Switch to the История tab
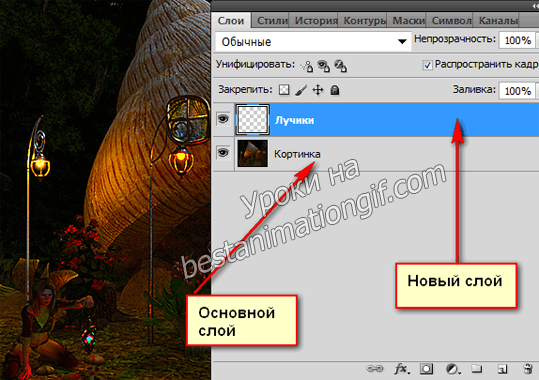The width and height of the screenshot is (539, 380). [316, 21]
